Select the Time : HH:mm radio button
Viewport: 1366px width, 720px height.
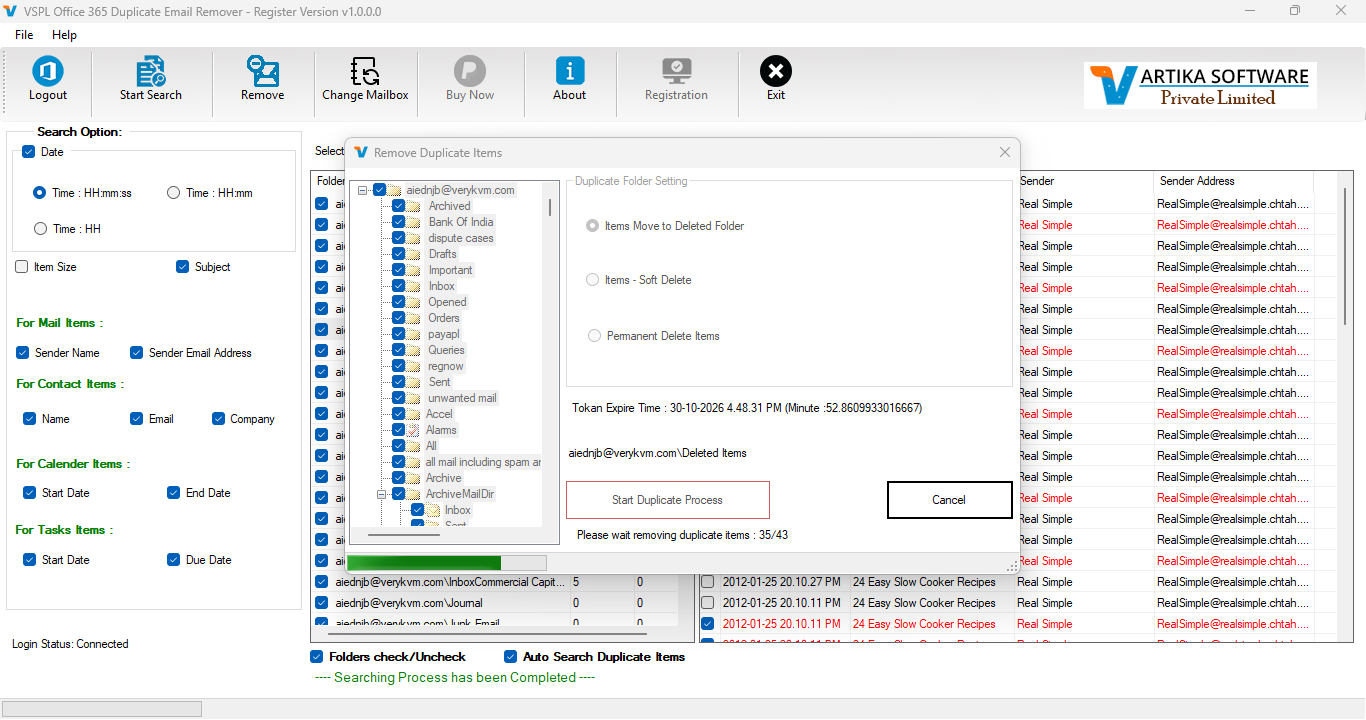pos(173,193)
